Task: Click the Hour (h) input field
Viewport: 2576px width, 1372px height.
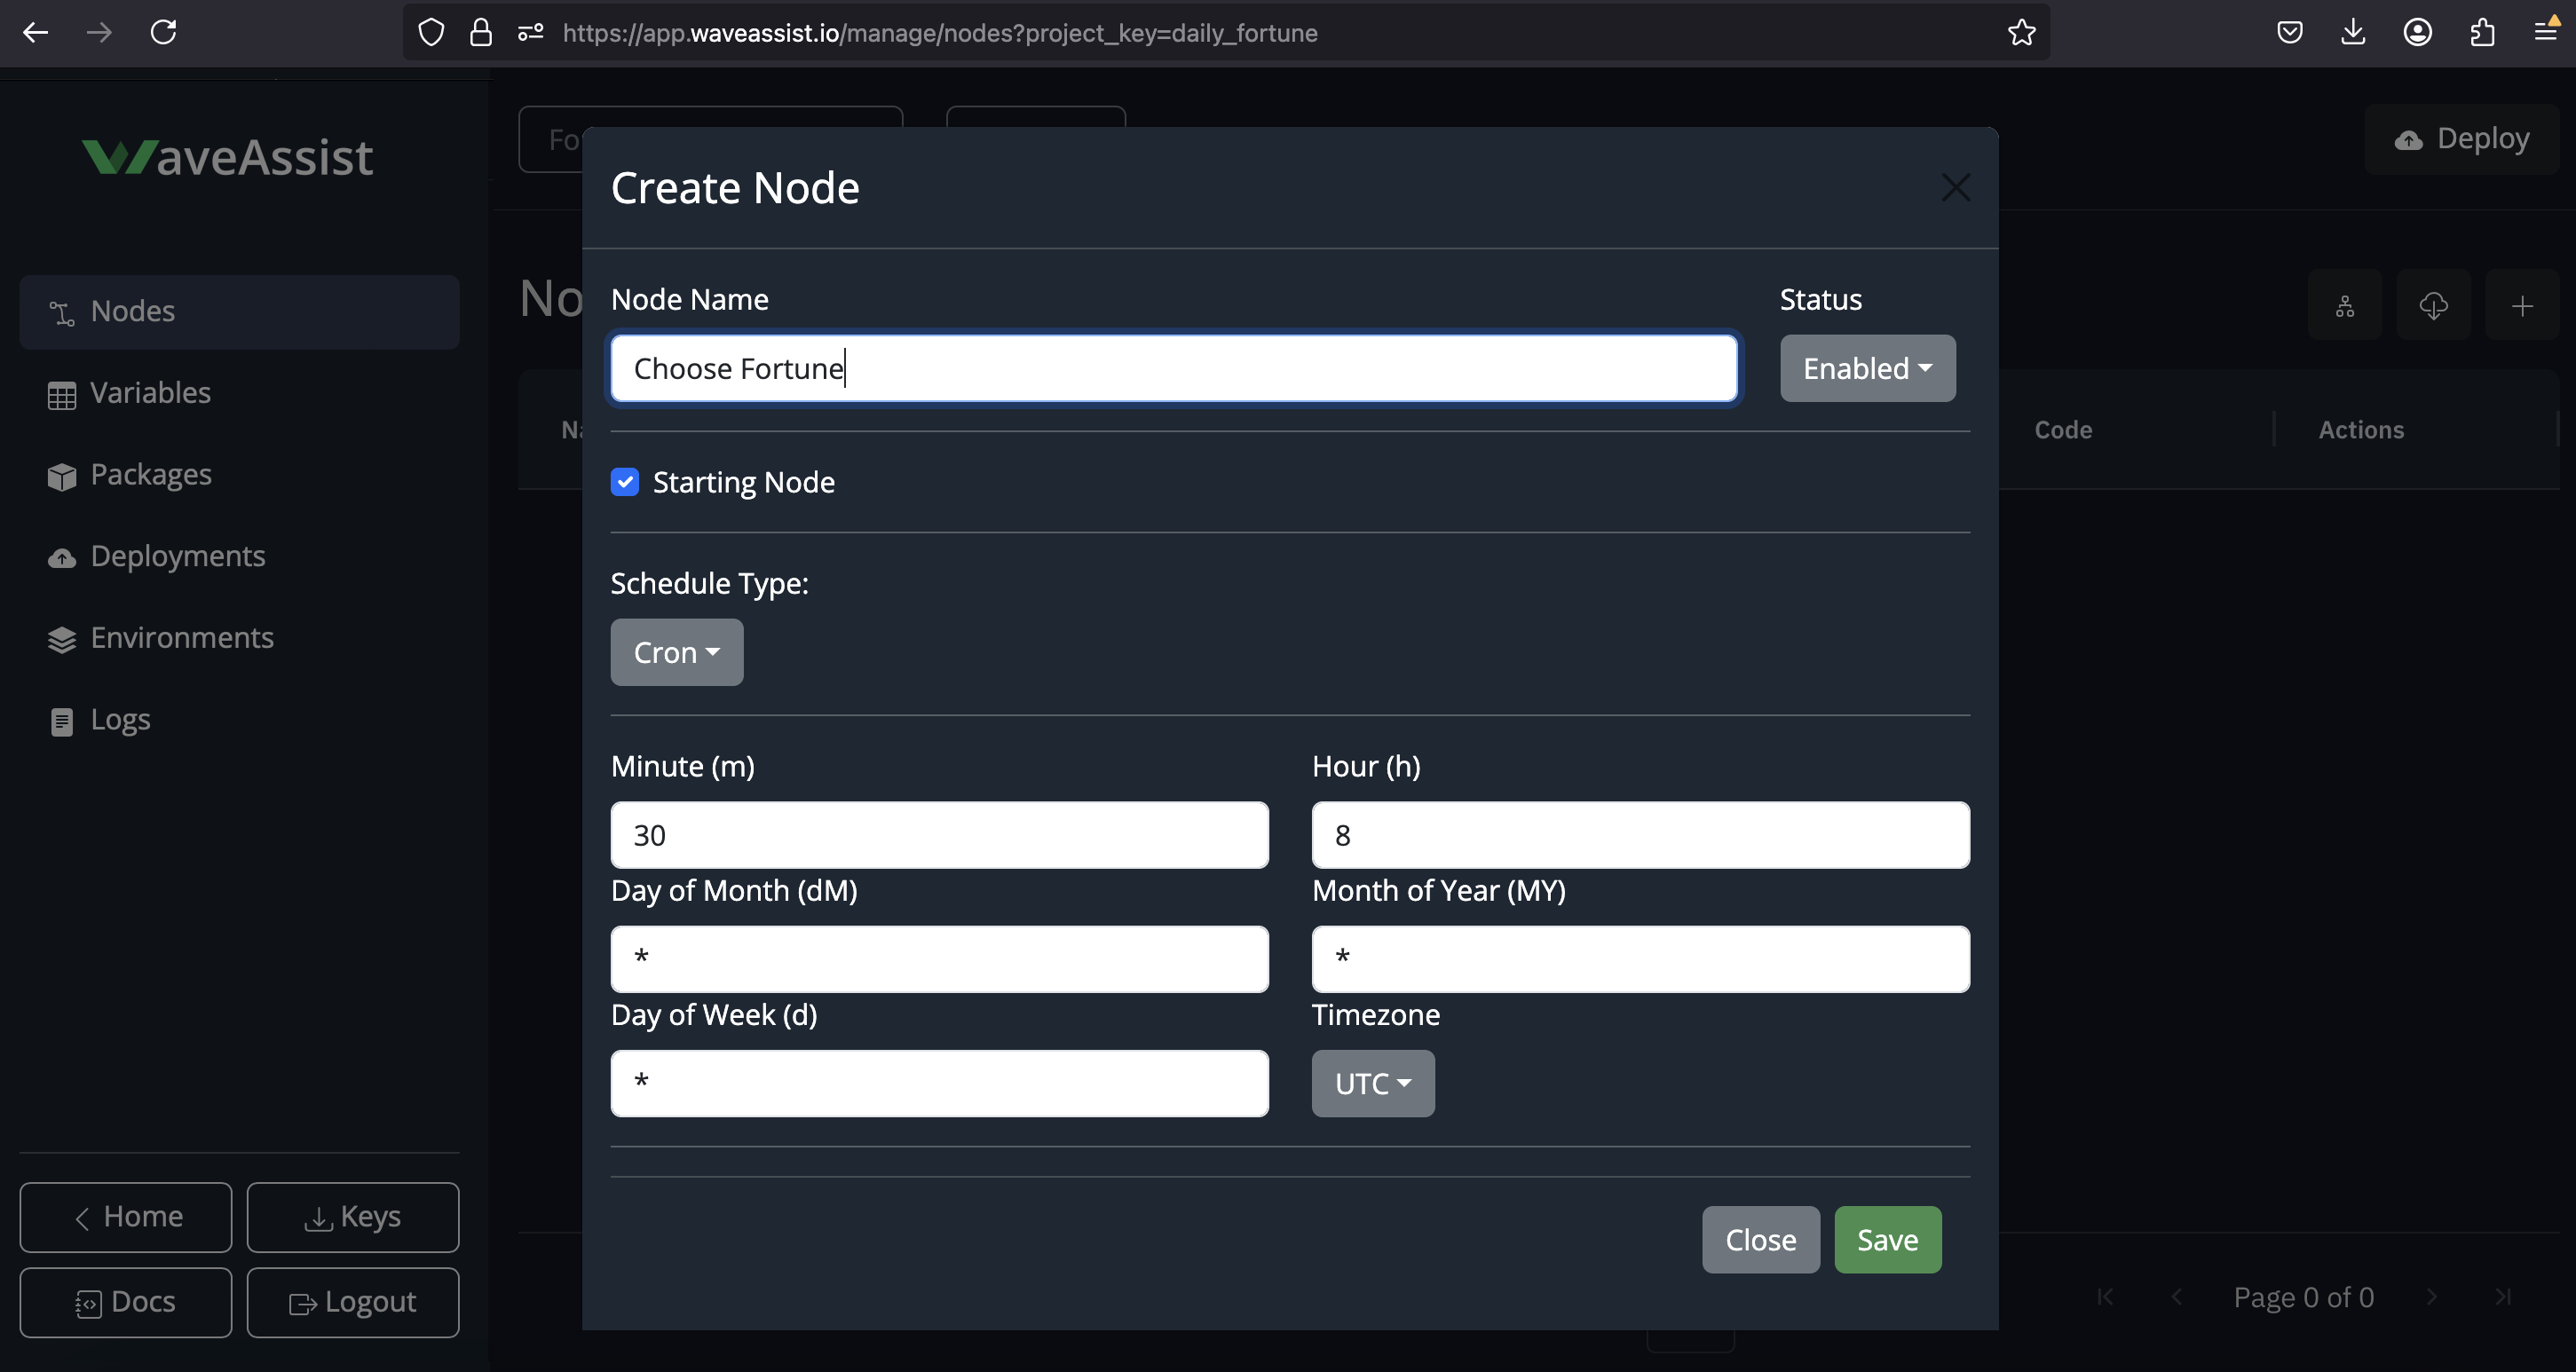Action: point(1640,835)
